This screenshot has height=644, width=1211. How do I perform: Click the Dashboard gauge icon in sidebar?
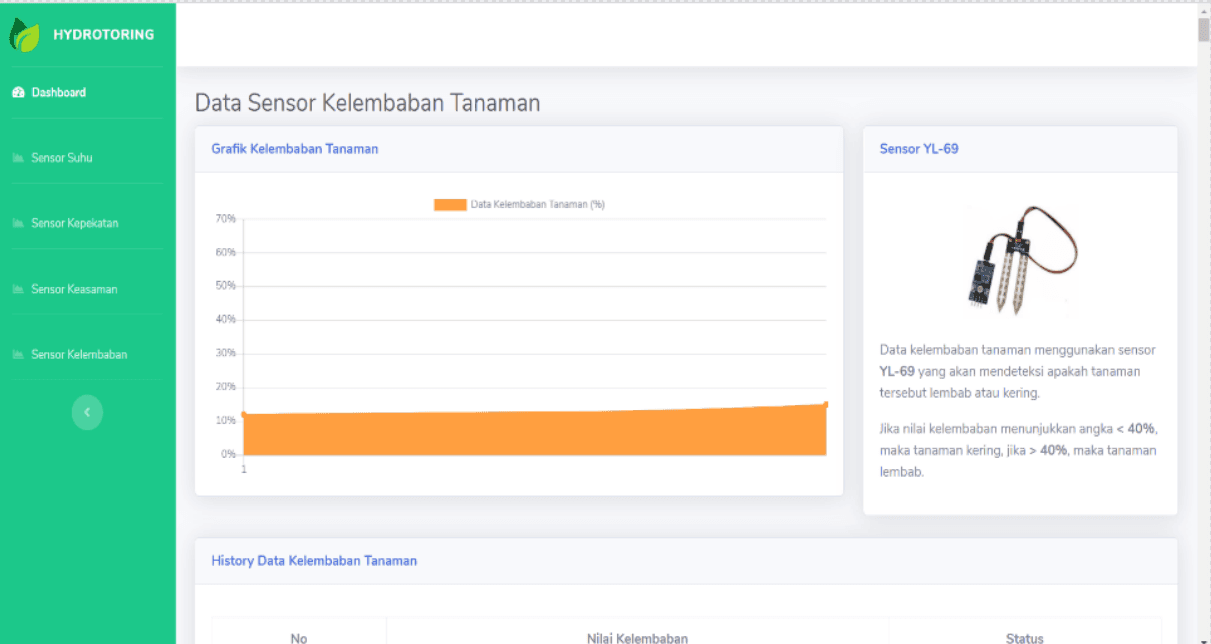point(18,92)
